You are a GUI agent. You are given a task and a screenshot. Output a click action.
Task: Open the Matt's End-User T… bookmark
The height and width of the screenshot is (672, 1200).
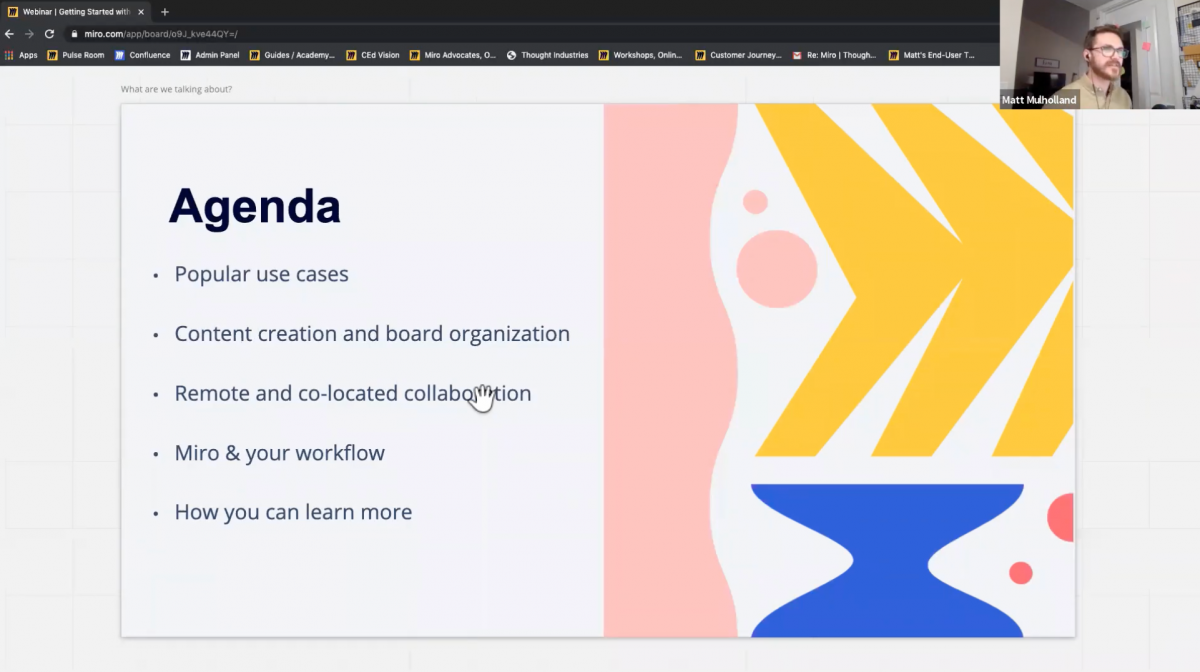[x=931, y=55]
